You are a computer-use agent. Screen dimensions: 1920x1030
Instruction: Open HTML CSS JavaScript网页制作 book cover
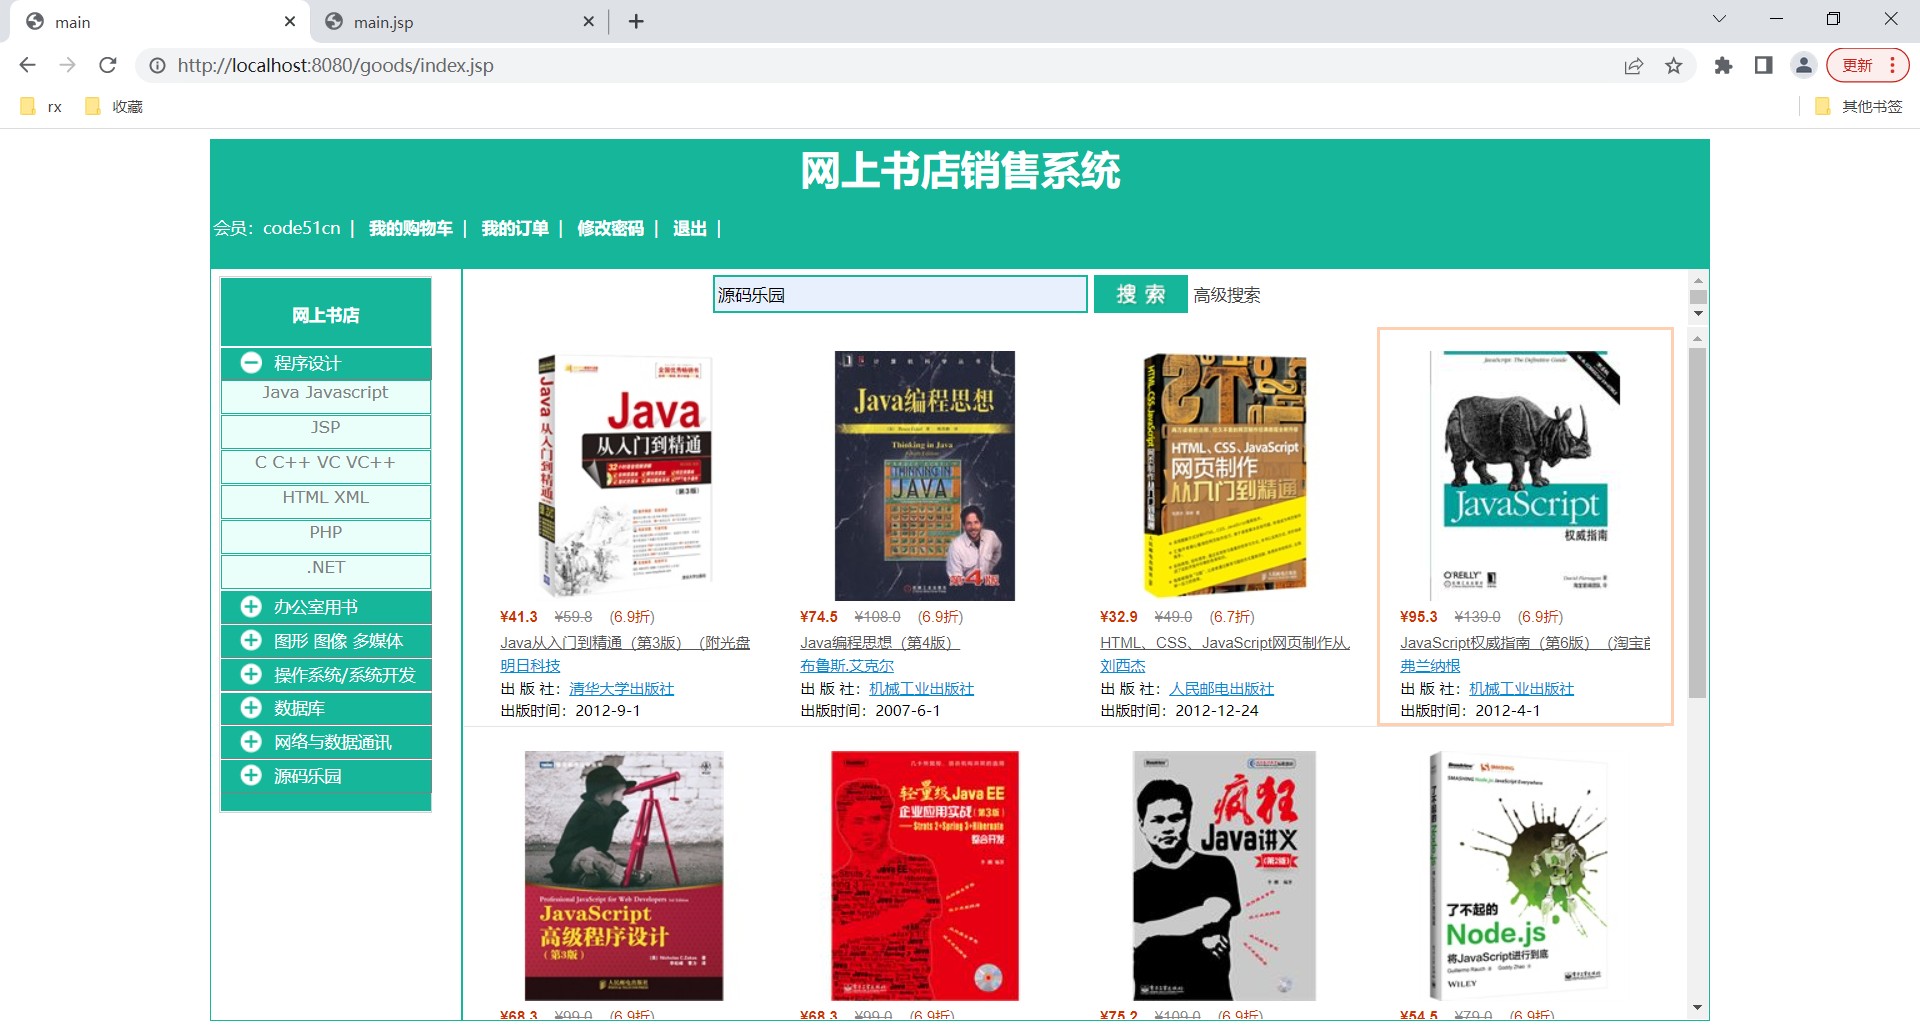1225,476
